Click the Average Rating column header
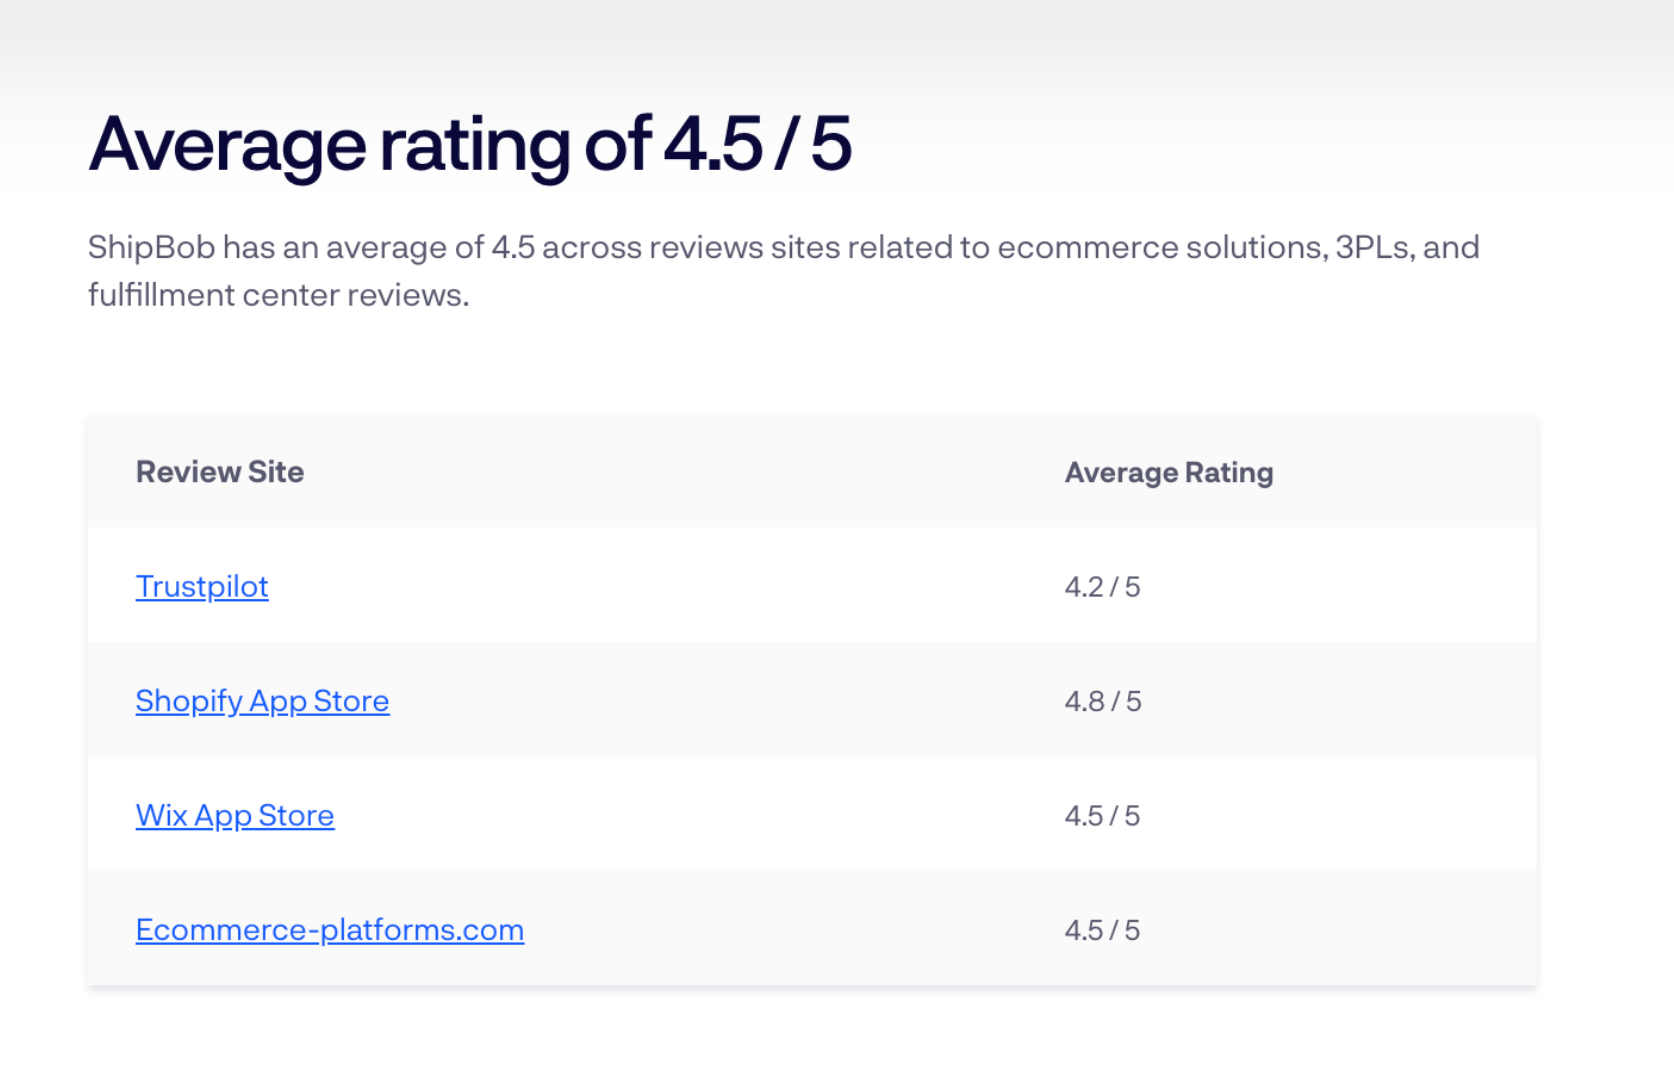 click(x=1168, y=472)
